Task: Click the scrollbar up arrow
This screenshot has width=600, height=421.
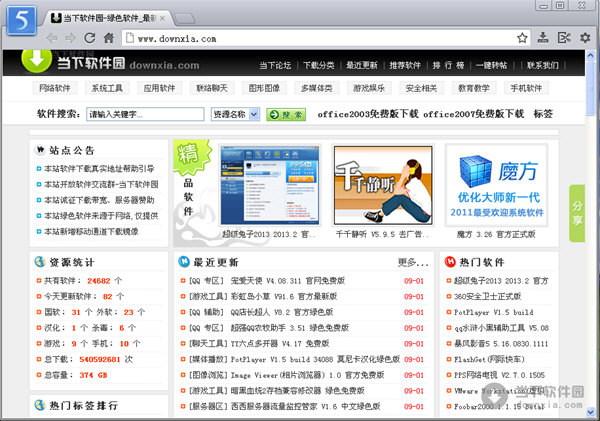Action: tap(590, 55)
